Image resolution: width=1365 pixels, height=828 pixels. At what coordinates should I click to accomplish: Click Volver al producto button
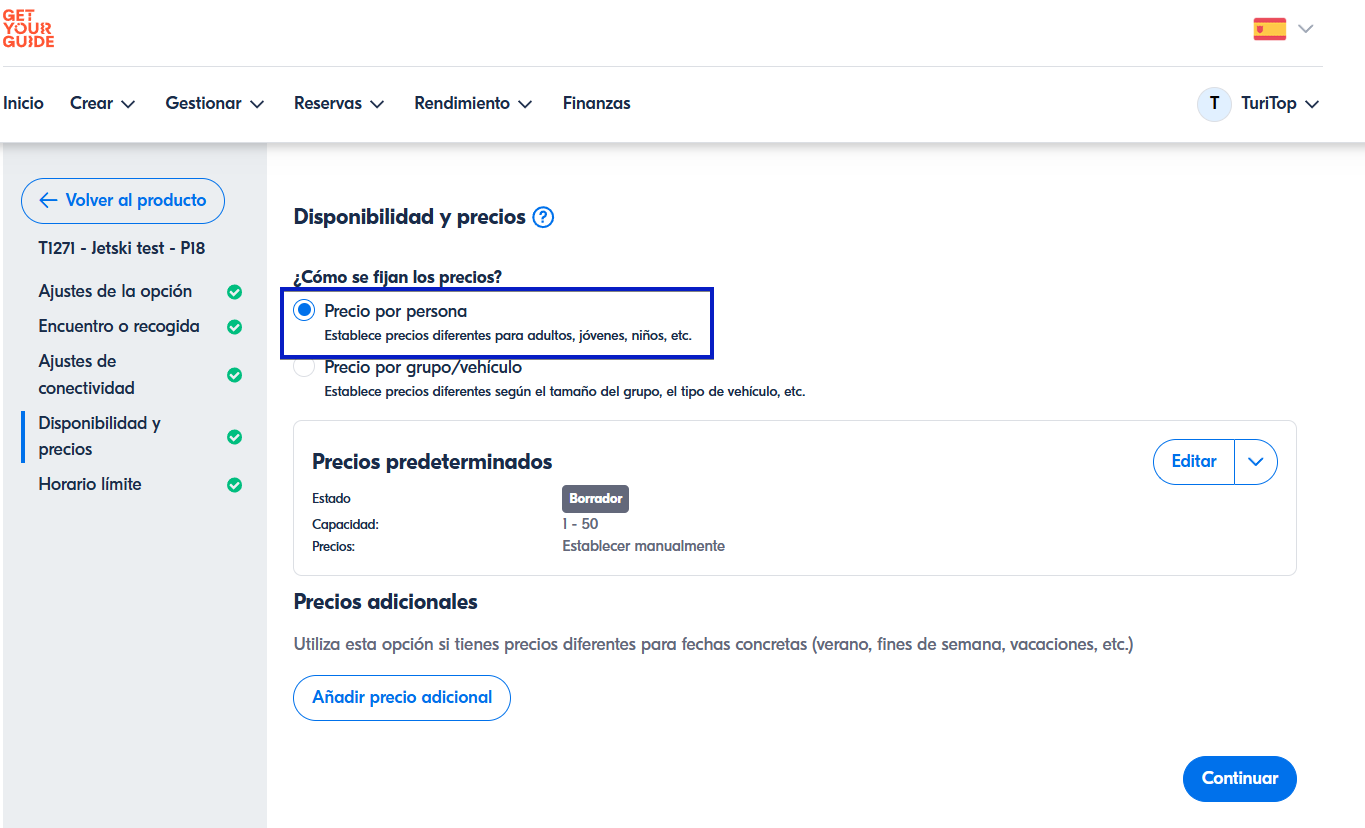click(123, 201)
